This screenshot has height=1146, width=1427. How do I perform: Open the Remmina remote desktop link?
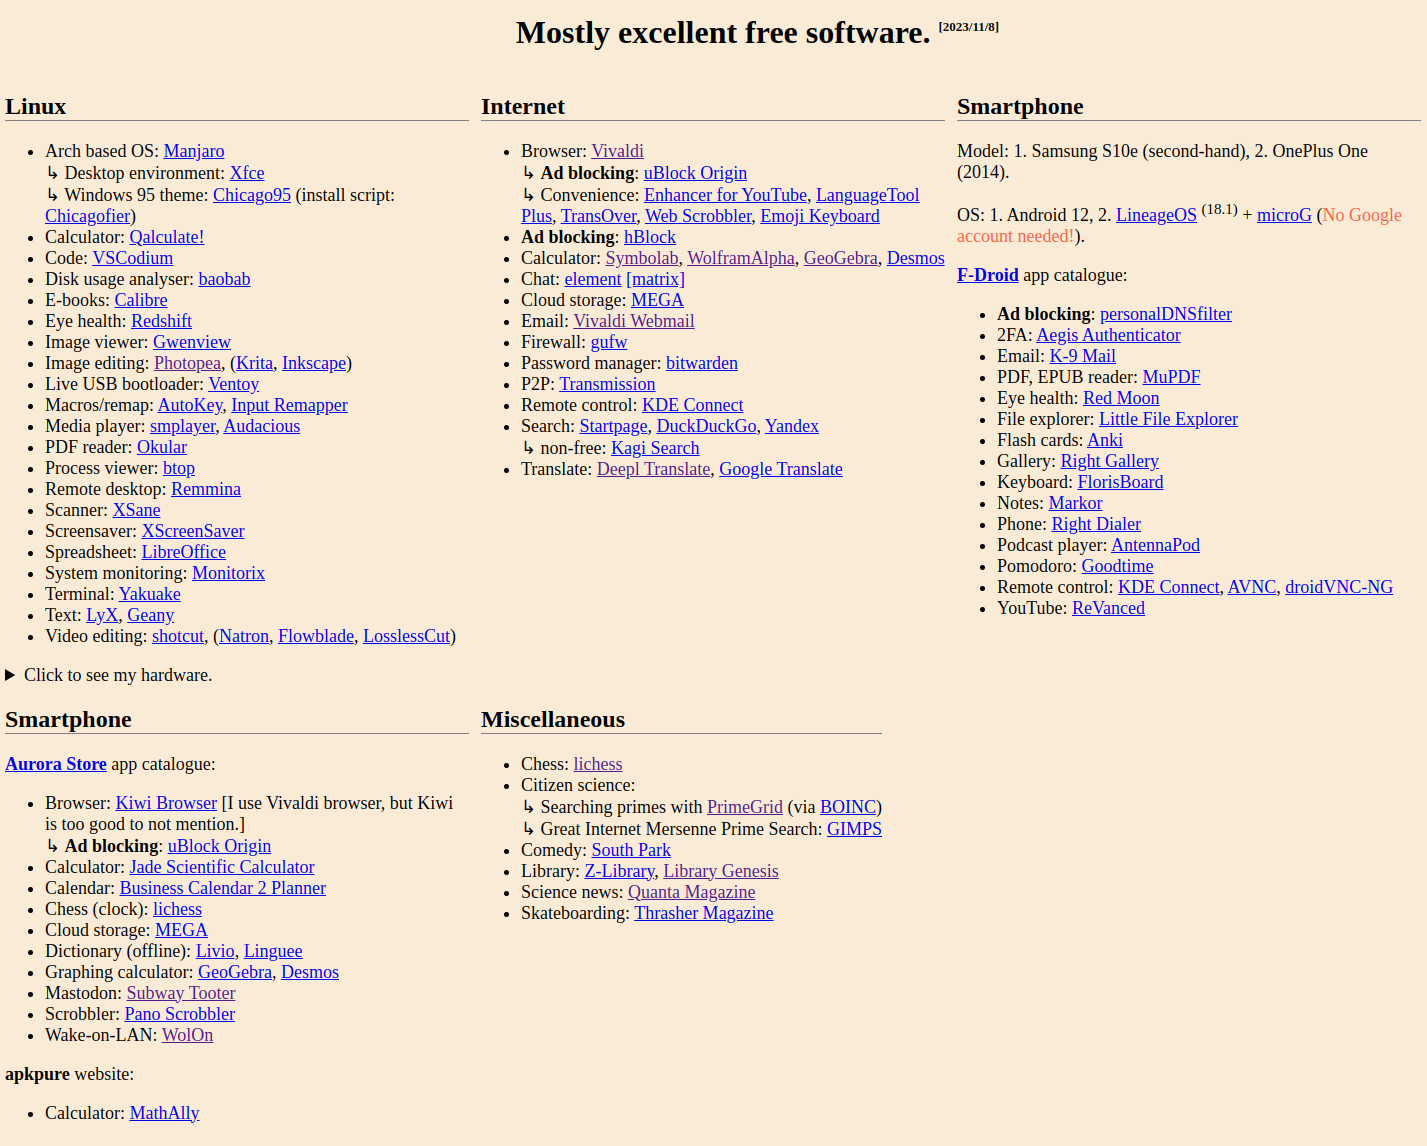pyautogui.click(x=206, y=489)
